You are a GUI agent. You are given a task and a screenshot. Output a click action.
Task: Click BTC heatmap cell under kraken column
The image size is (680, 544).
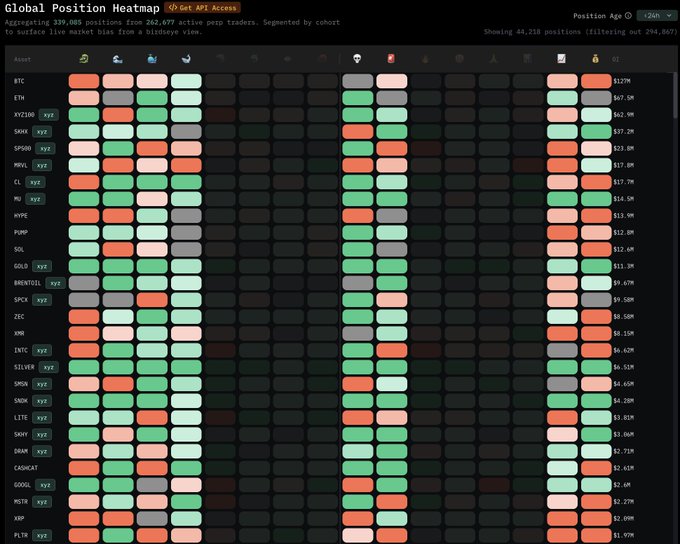coord(84,81)
